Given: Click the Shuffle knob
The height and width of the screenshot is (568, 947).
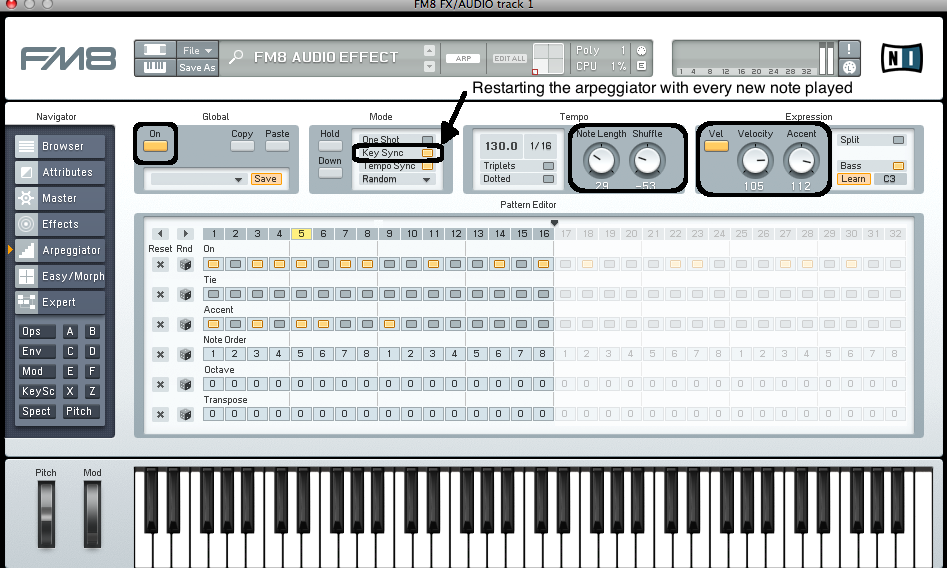Looking at the screenshot, I should 647,161.
